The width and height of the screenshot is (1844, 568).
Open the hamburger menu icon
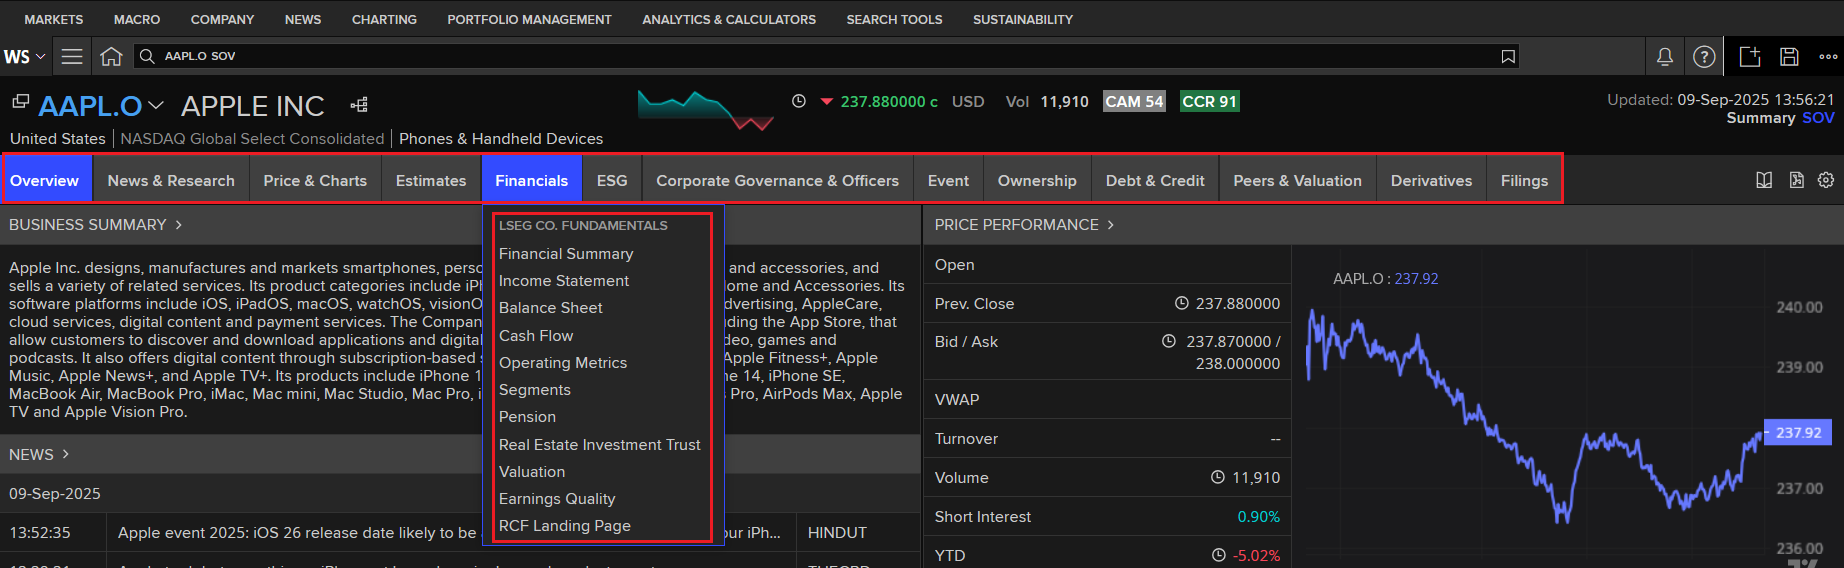click(x=72, y=57)
